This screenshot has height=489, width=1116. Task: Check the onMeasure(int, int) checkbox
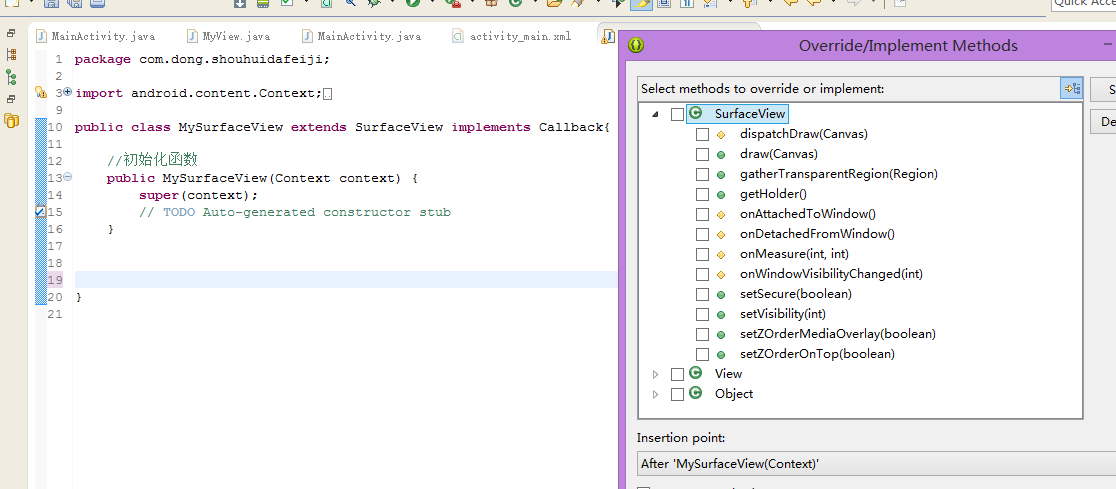(x=702, y=253)
